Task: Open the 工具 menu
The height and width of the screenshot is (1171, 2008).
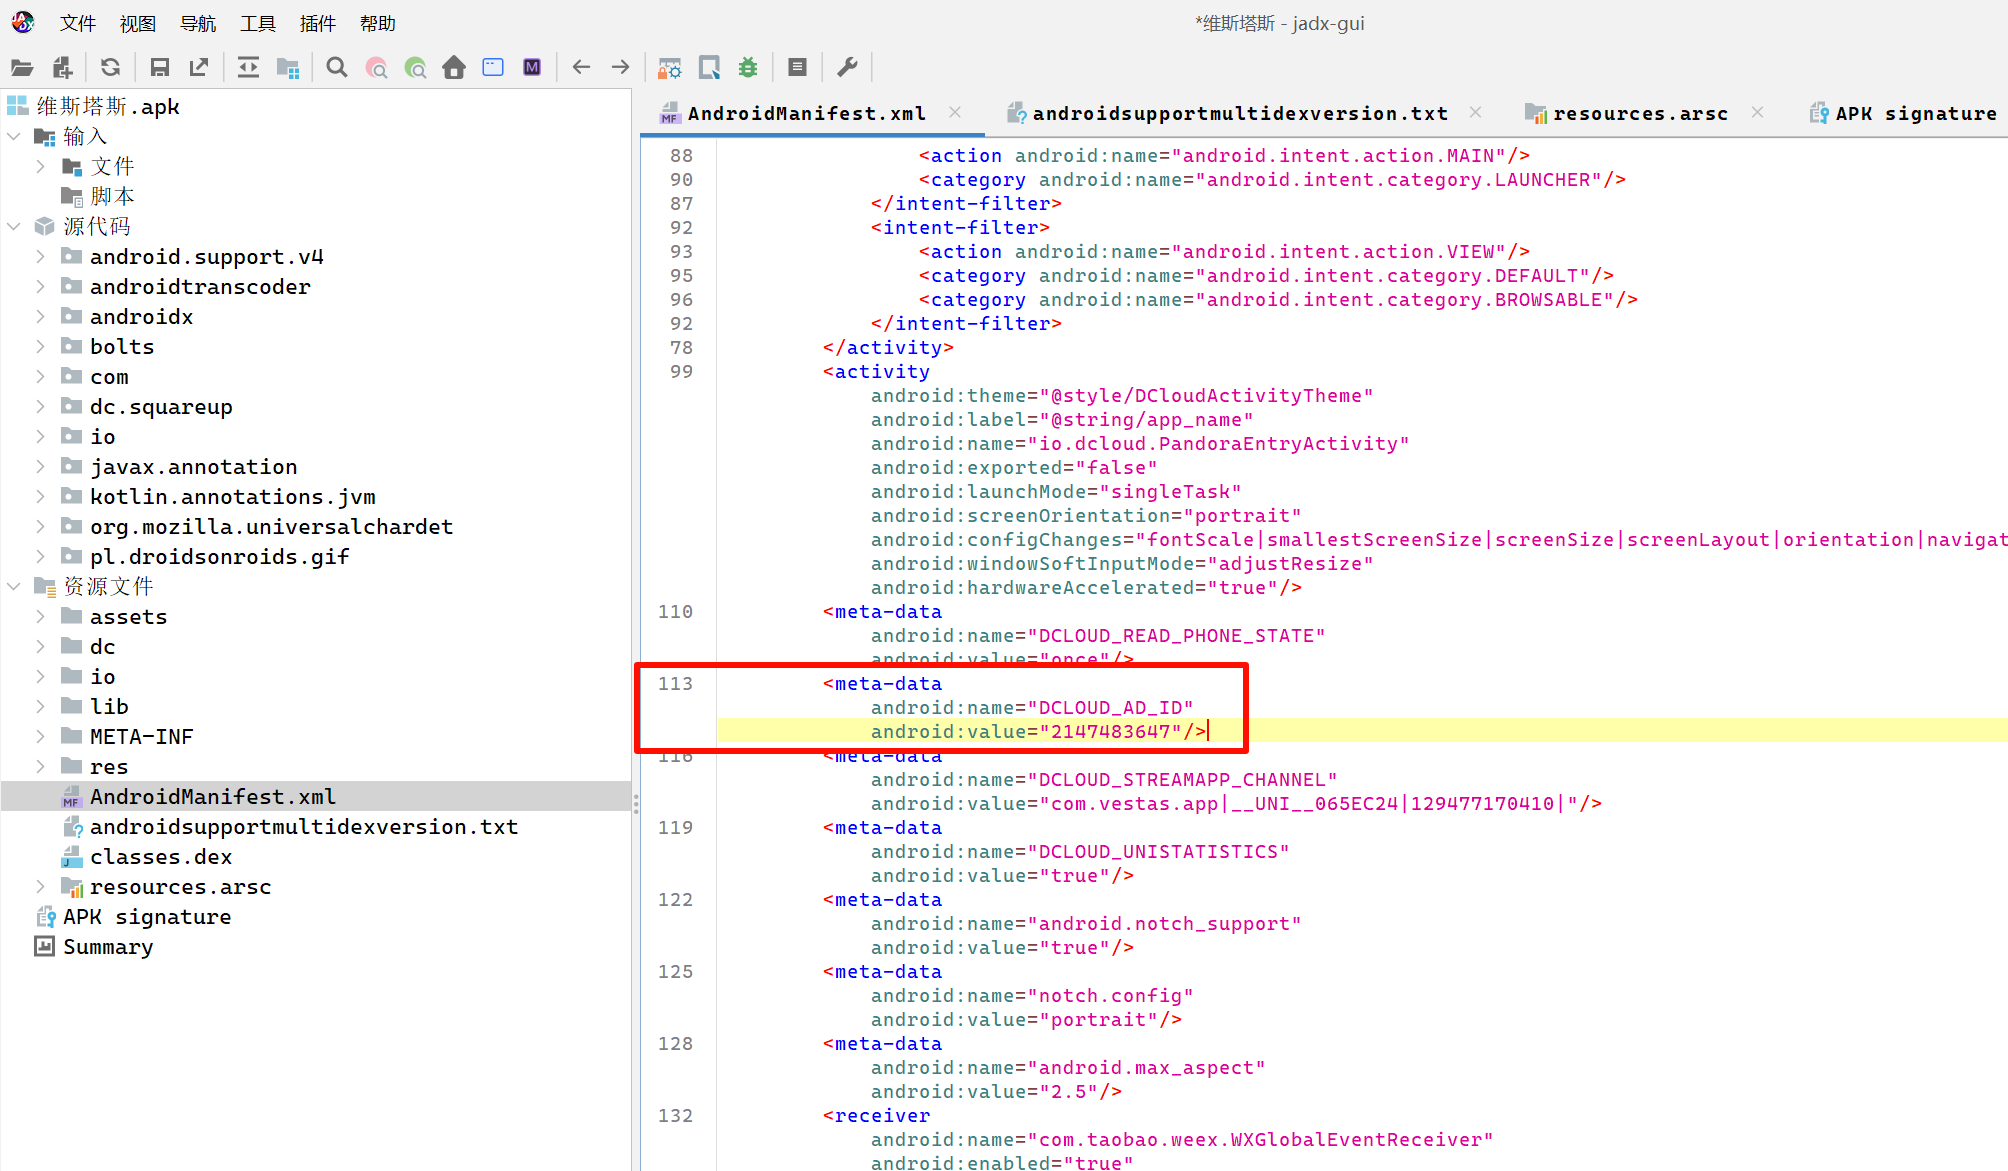Action: click(x=258, y=23)
